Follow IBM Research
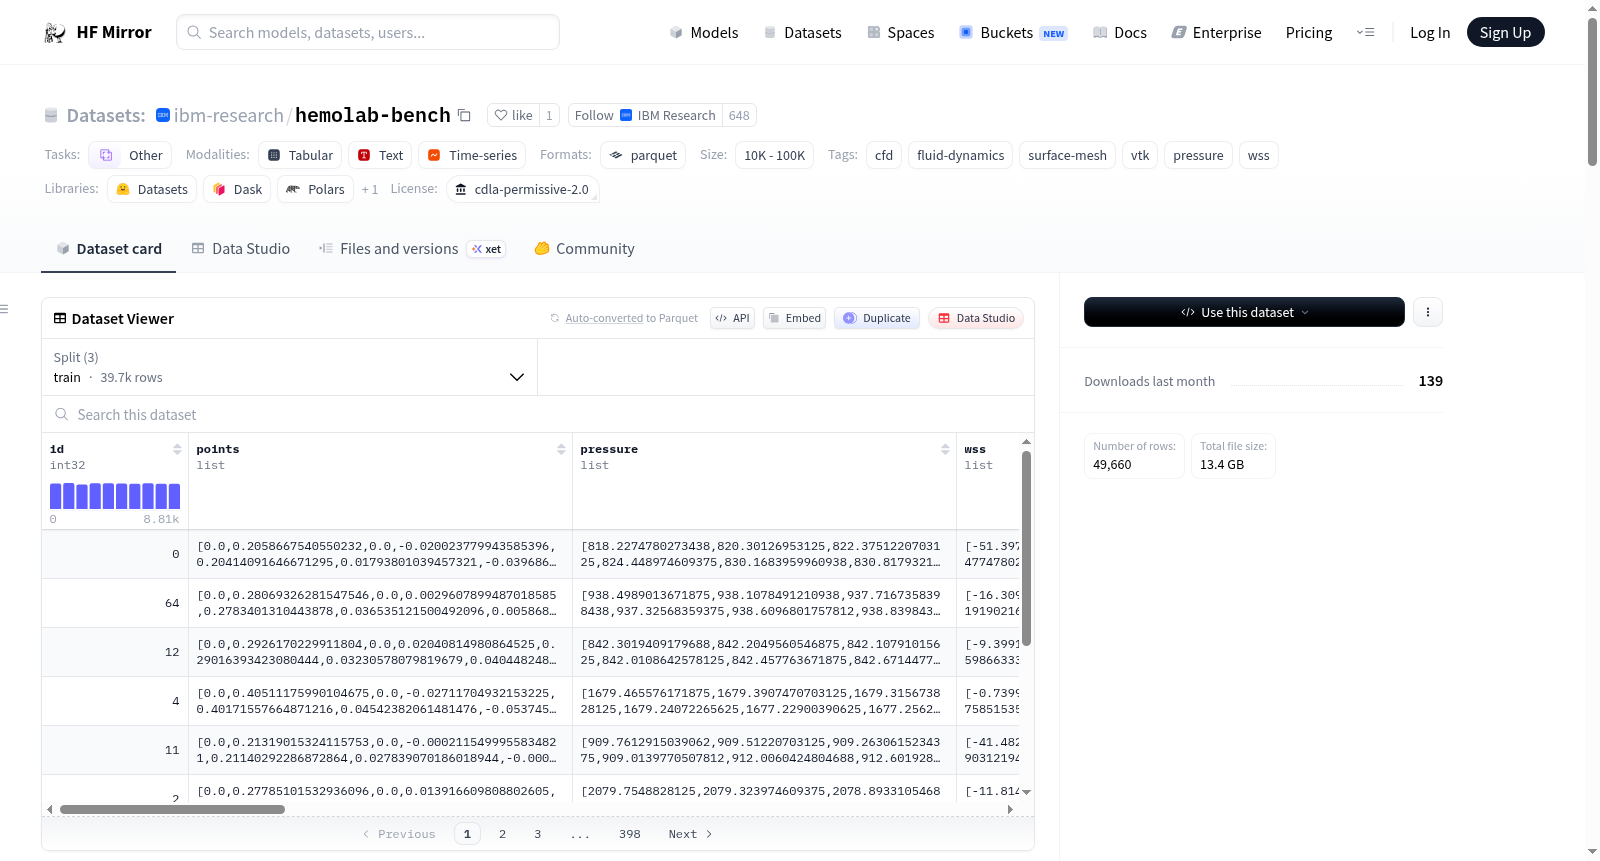This screenshot has width=1600, height=861. [646, 115]
